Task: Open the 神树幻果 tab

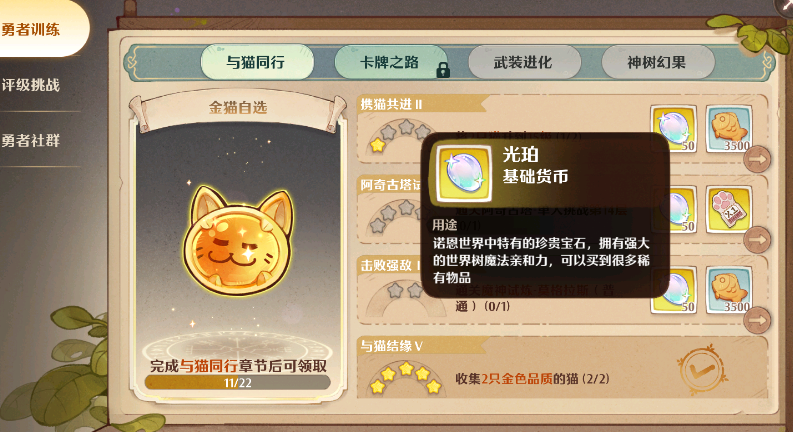Action: pos(657,62)
